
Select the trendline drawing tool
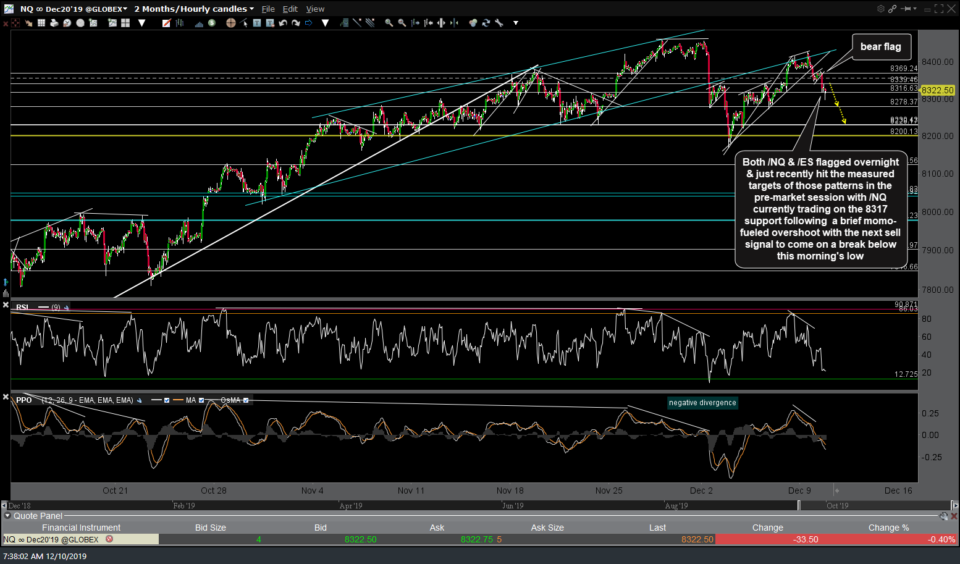point(357,23)
